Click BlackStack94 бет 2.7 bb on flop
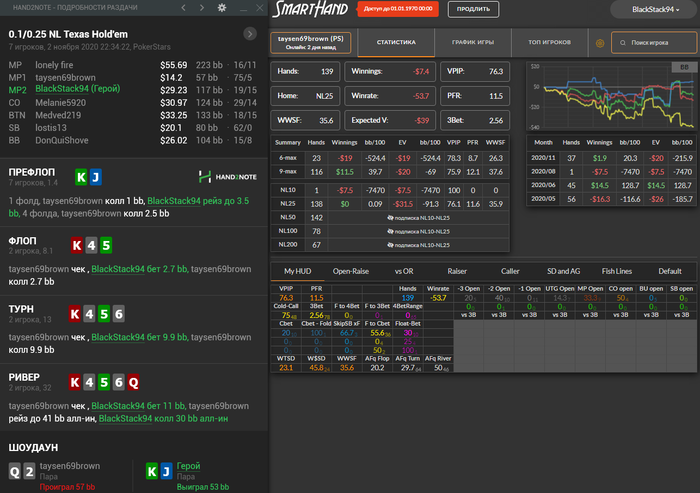This screenshot has height=493, width=700. [139, 269]
